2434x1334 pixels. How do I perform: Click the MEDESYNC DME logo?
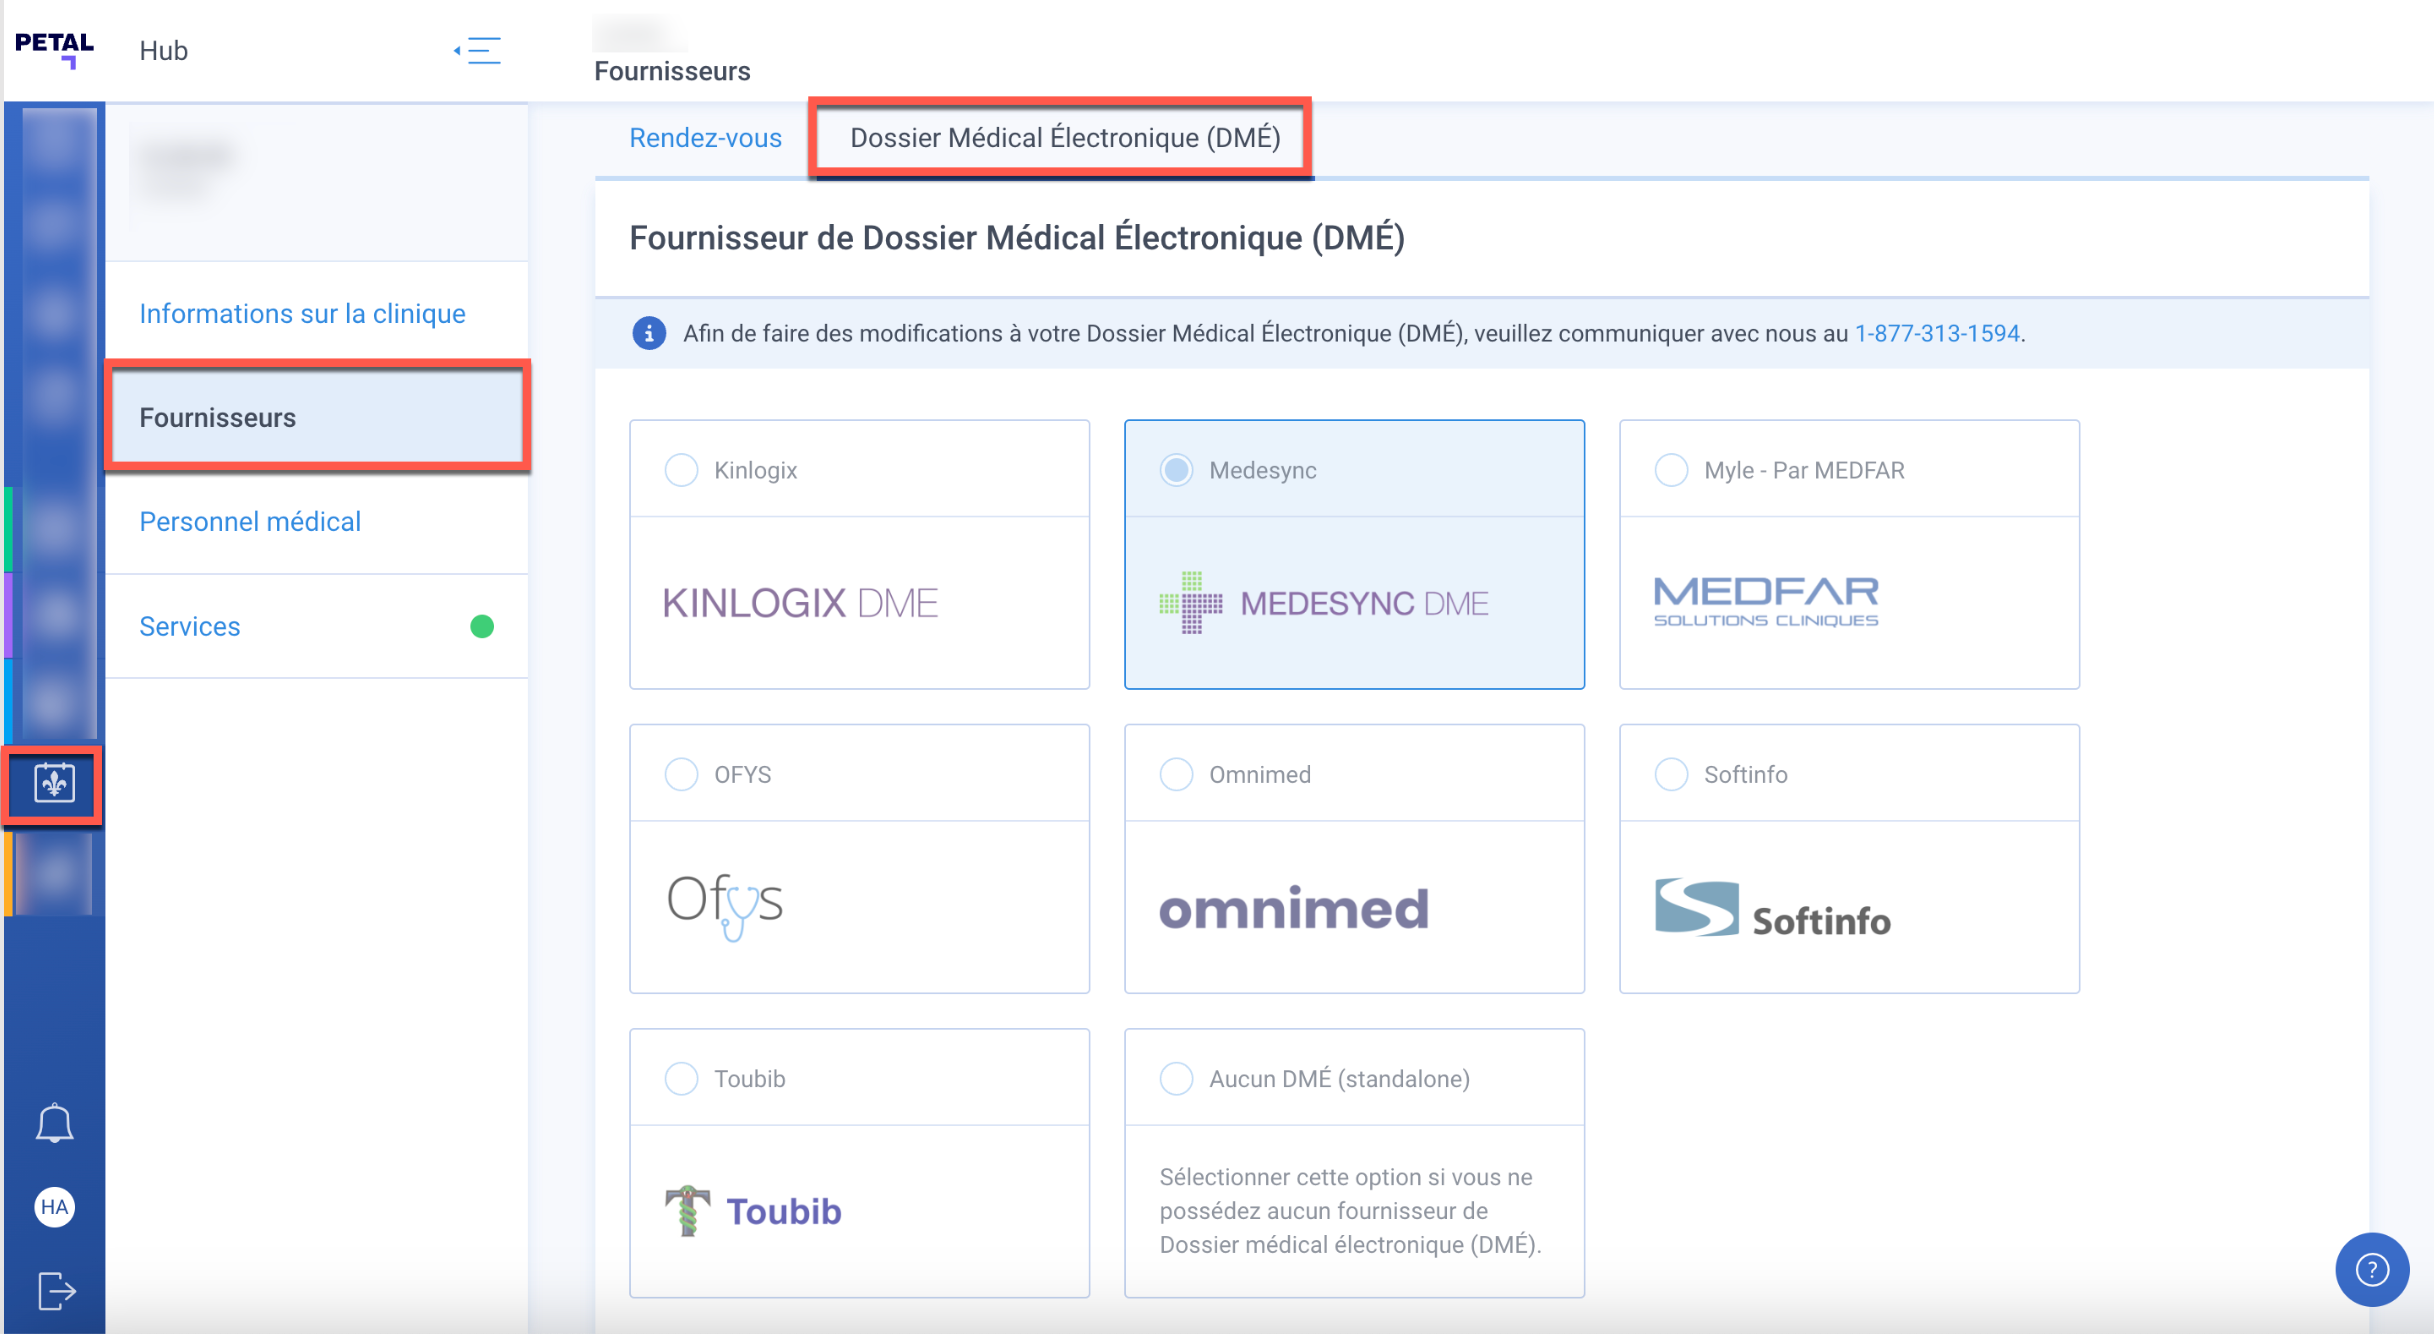point(1324,602)
